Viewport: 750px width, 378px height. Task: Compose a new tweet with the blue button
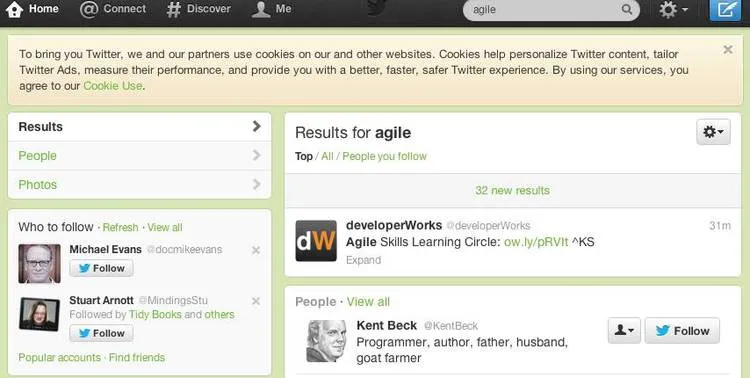click(725, 10)
